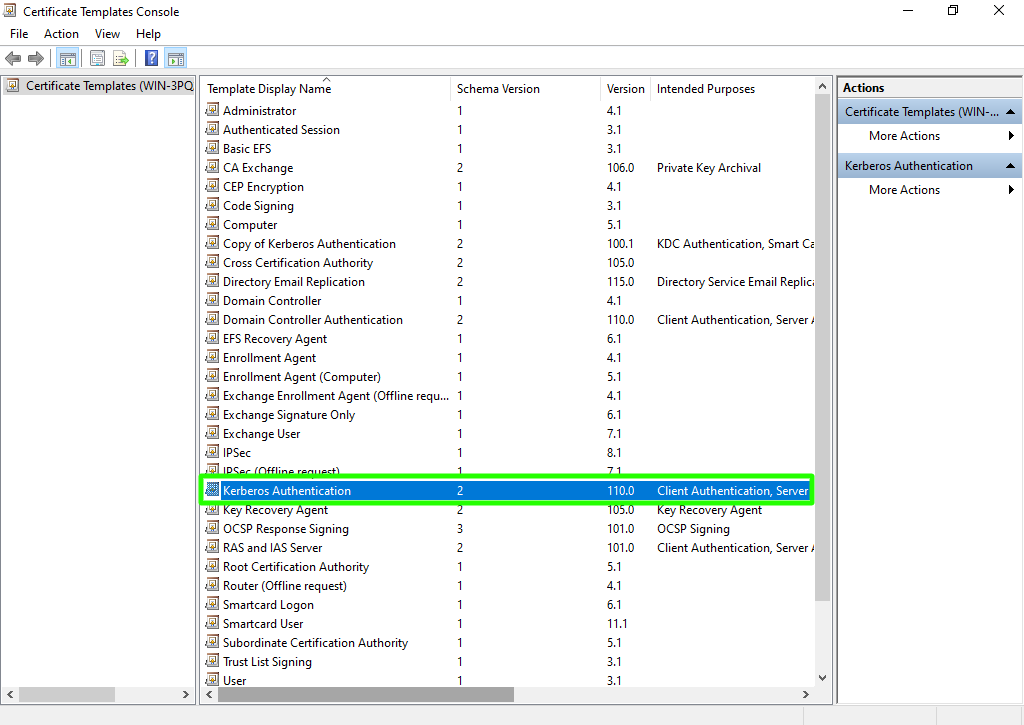The height and width of the screenshot is (725, 1024).
Task: Click the Export List toolbar icon
Action: (x=121, y=59)
